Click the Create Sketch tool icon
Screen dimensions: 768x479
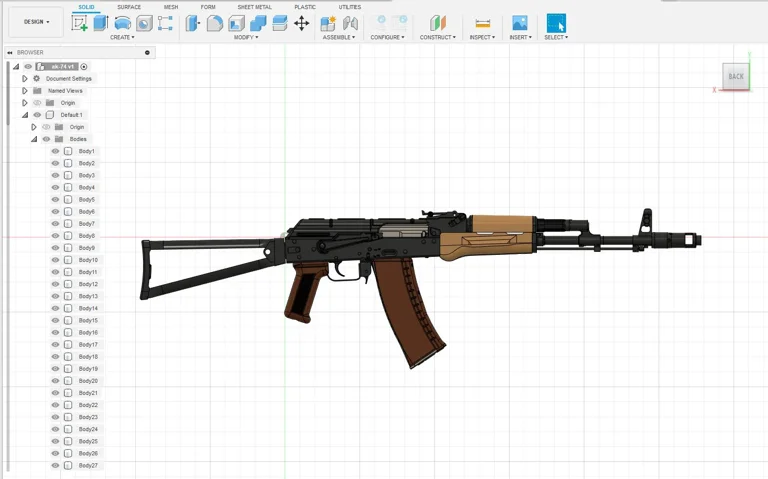click(80, 23)
